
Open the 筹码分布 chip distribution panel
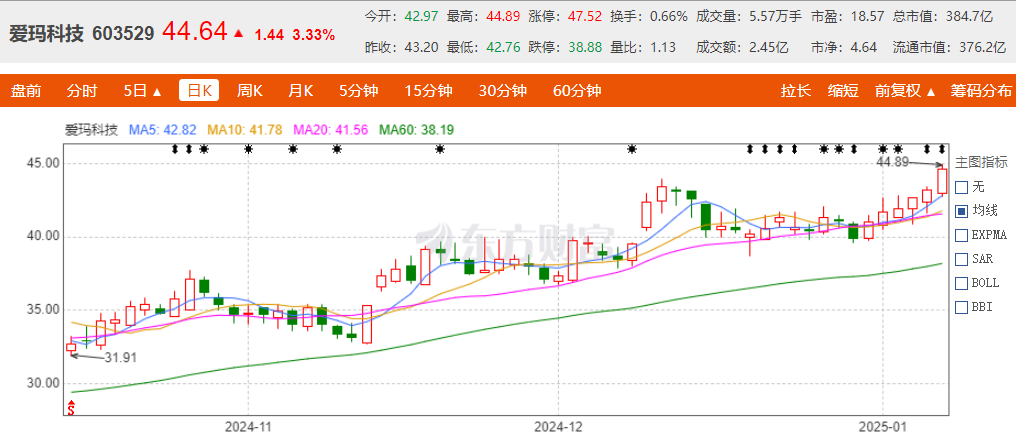(980, 91)
